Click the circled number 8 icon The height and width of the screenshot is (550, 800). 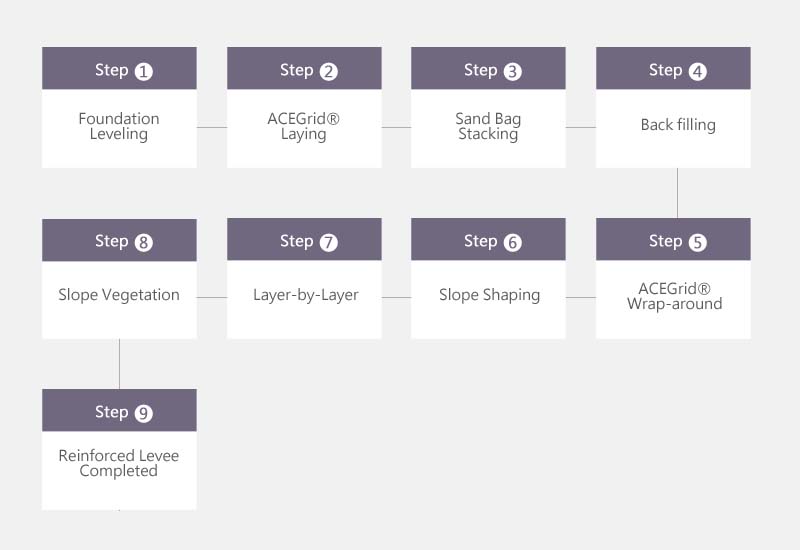click(x=143, y=242)
